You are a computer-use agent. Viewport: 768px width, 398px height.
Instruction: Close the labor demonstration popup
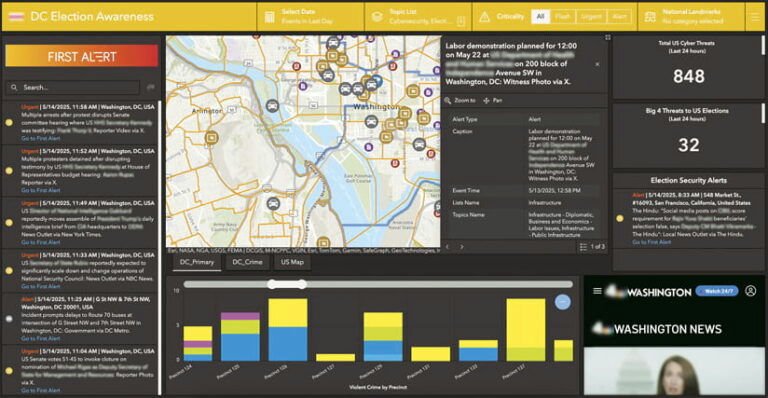[x=597, y=64]
